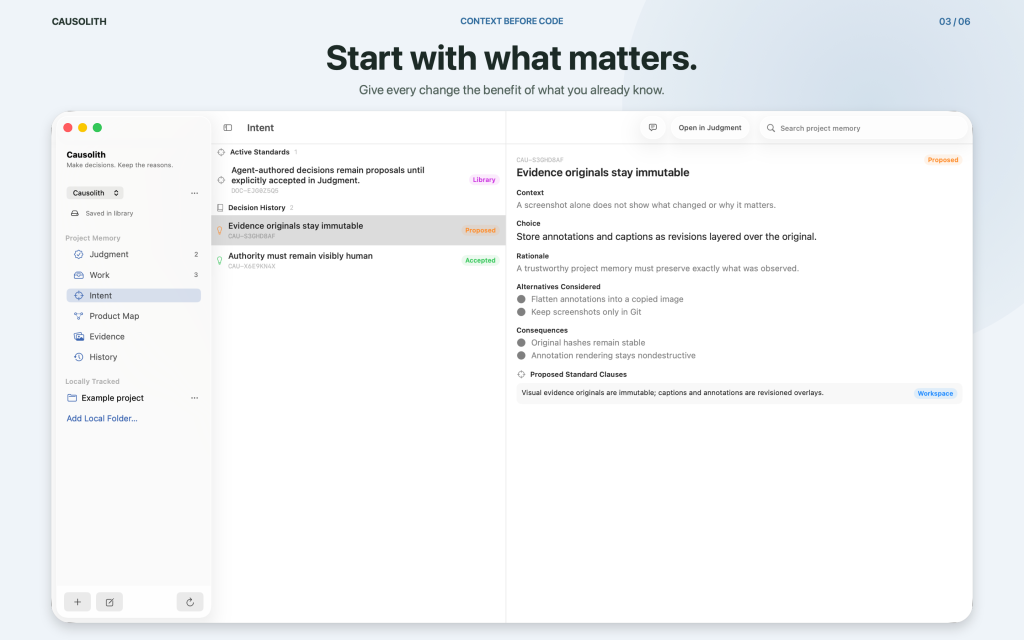This screenshot has height=640, width=1024.
Task: Select the Agent-authored decisions standard row
Action: (x=359, y=180)
